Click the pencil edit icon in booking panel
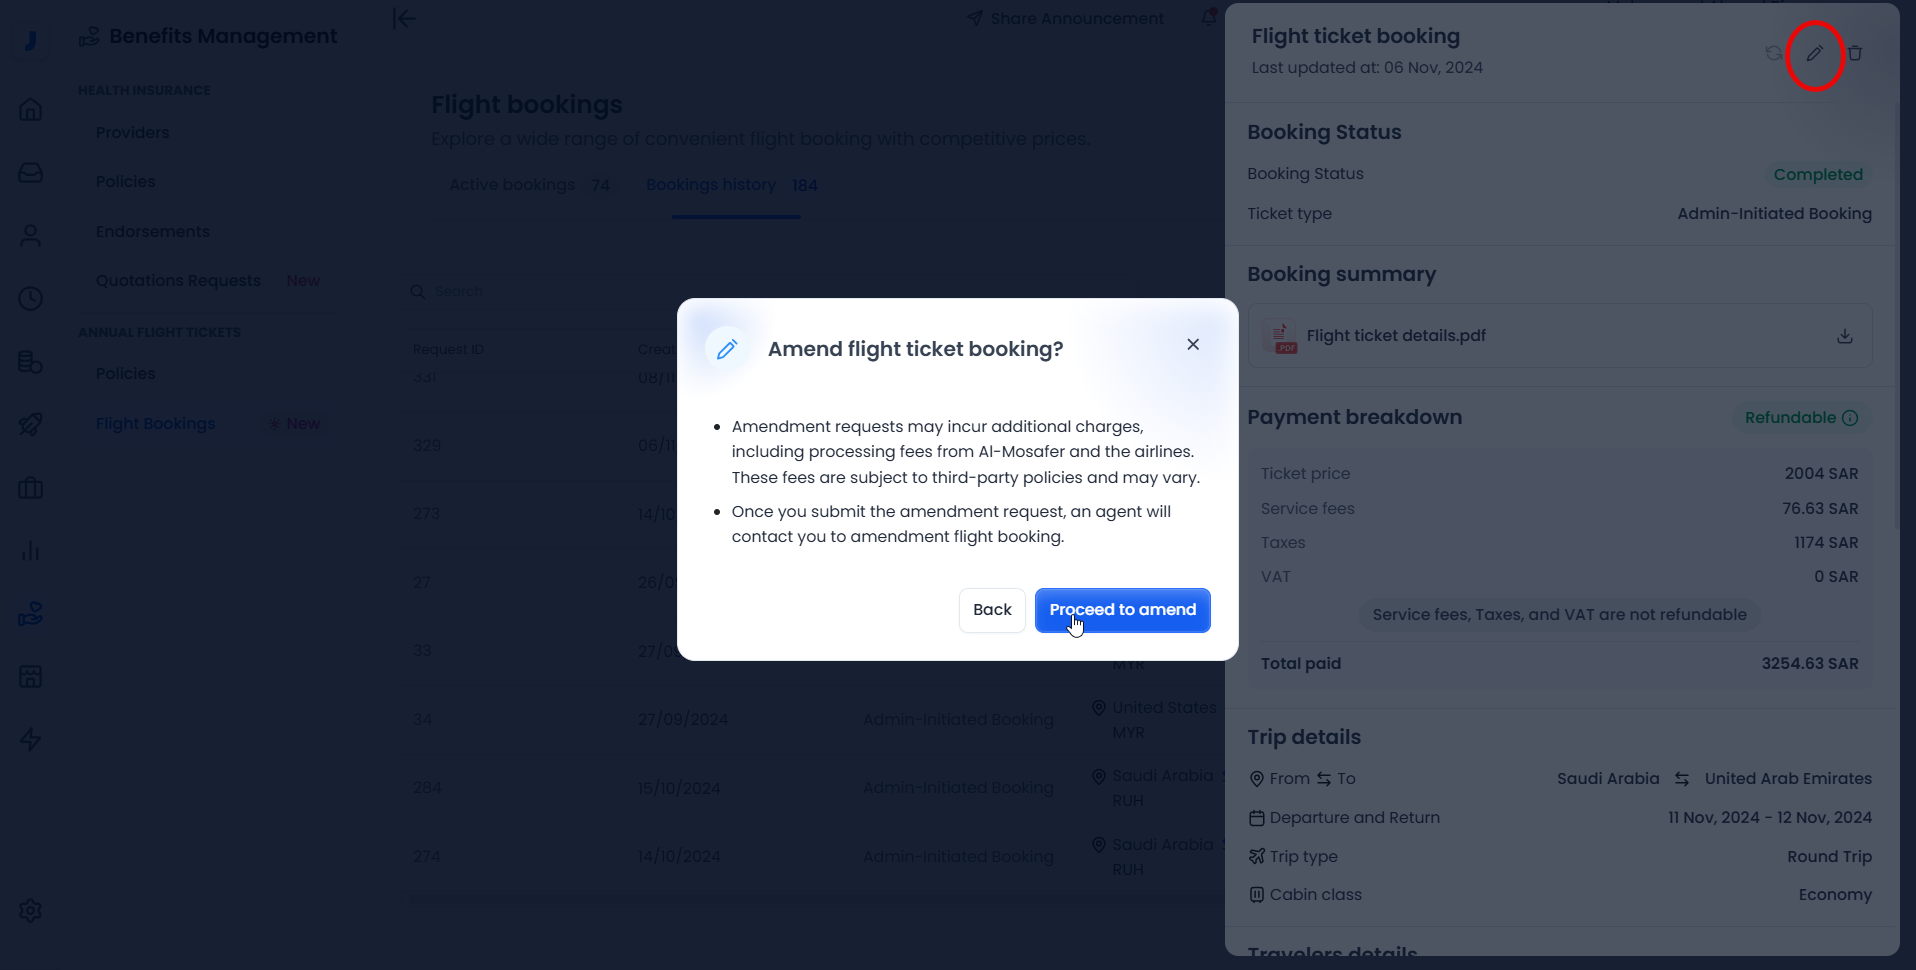The height and width of the screenshot is (970, 1916). pyautogui.click(x=1814, y=54)
